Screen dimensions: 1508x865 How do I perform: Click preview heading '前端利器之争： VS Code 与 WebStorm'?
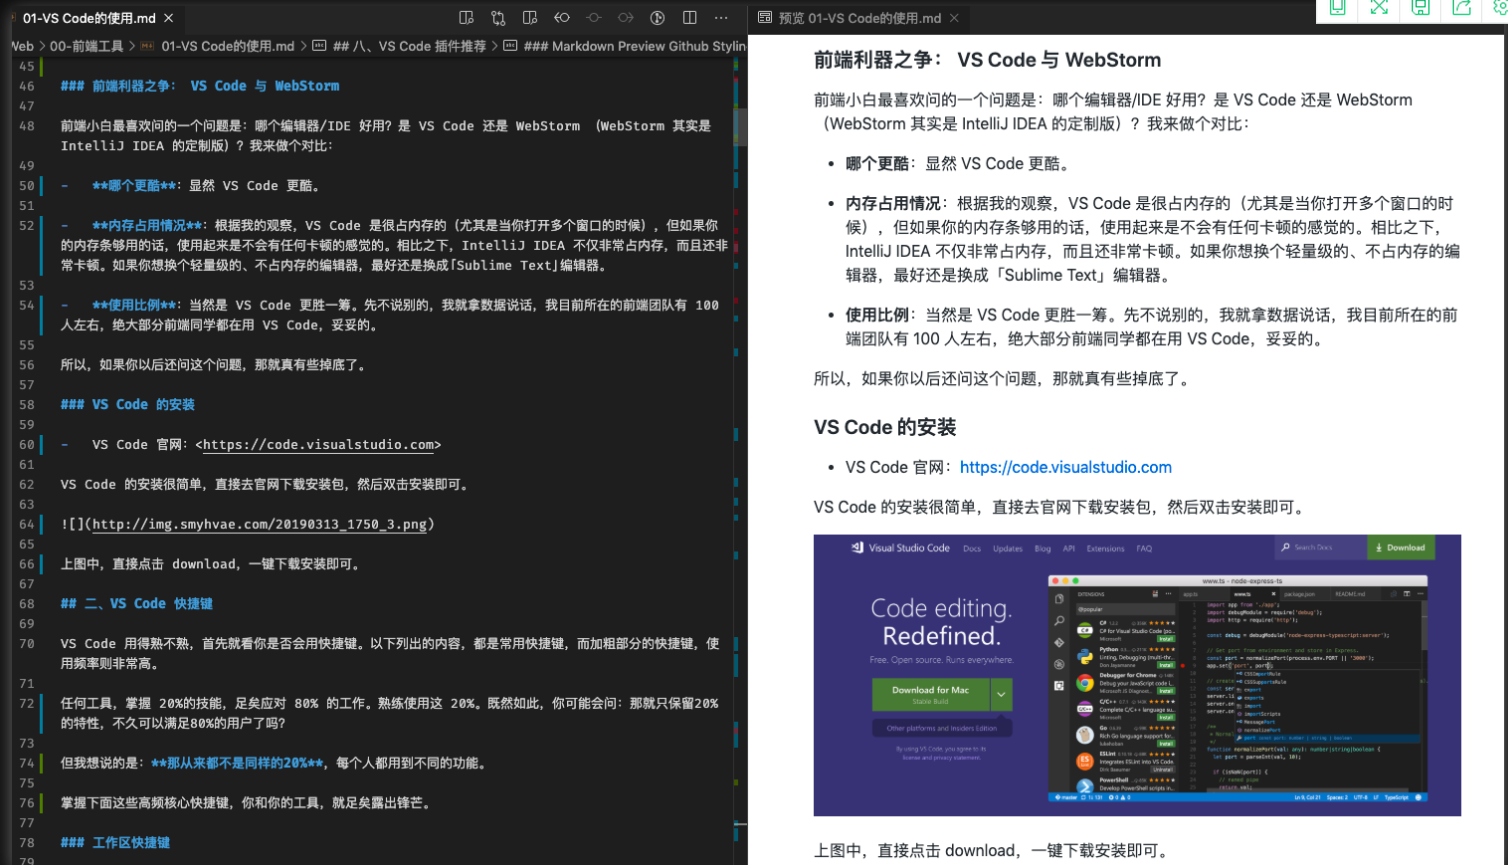987,60
